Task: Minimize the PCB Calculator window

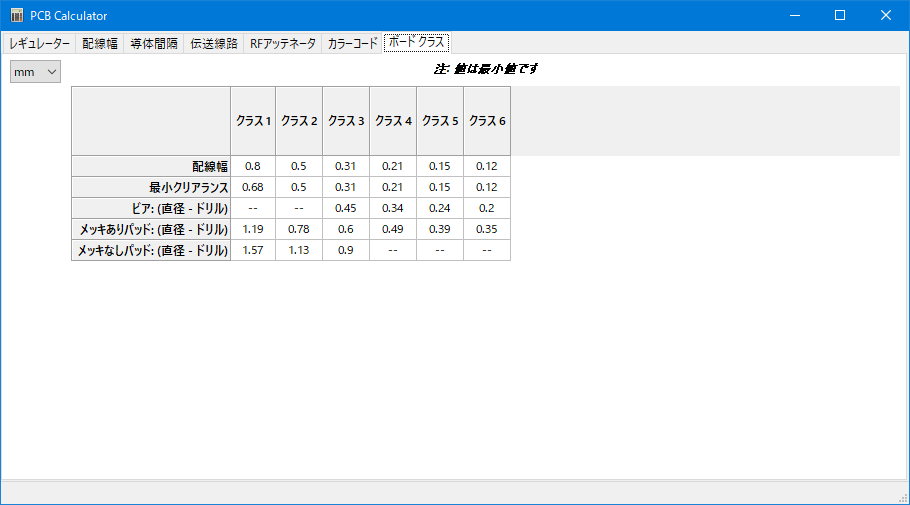Action: [795, 15]
